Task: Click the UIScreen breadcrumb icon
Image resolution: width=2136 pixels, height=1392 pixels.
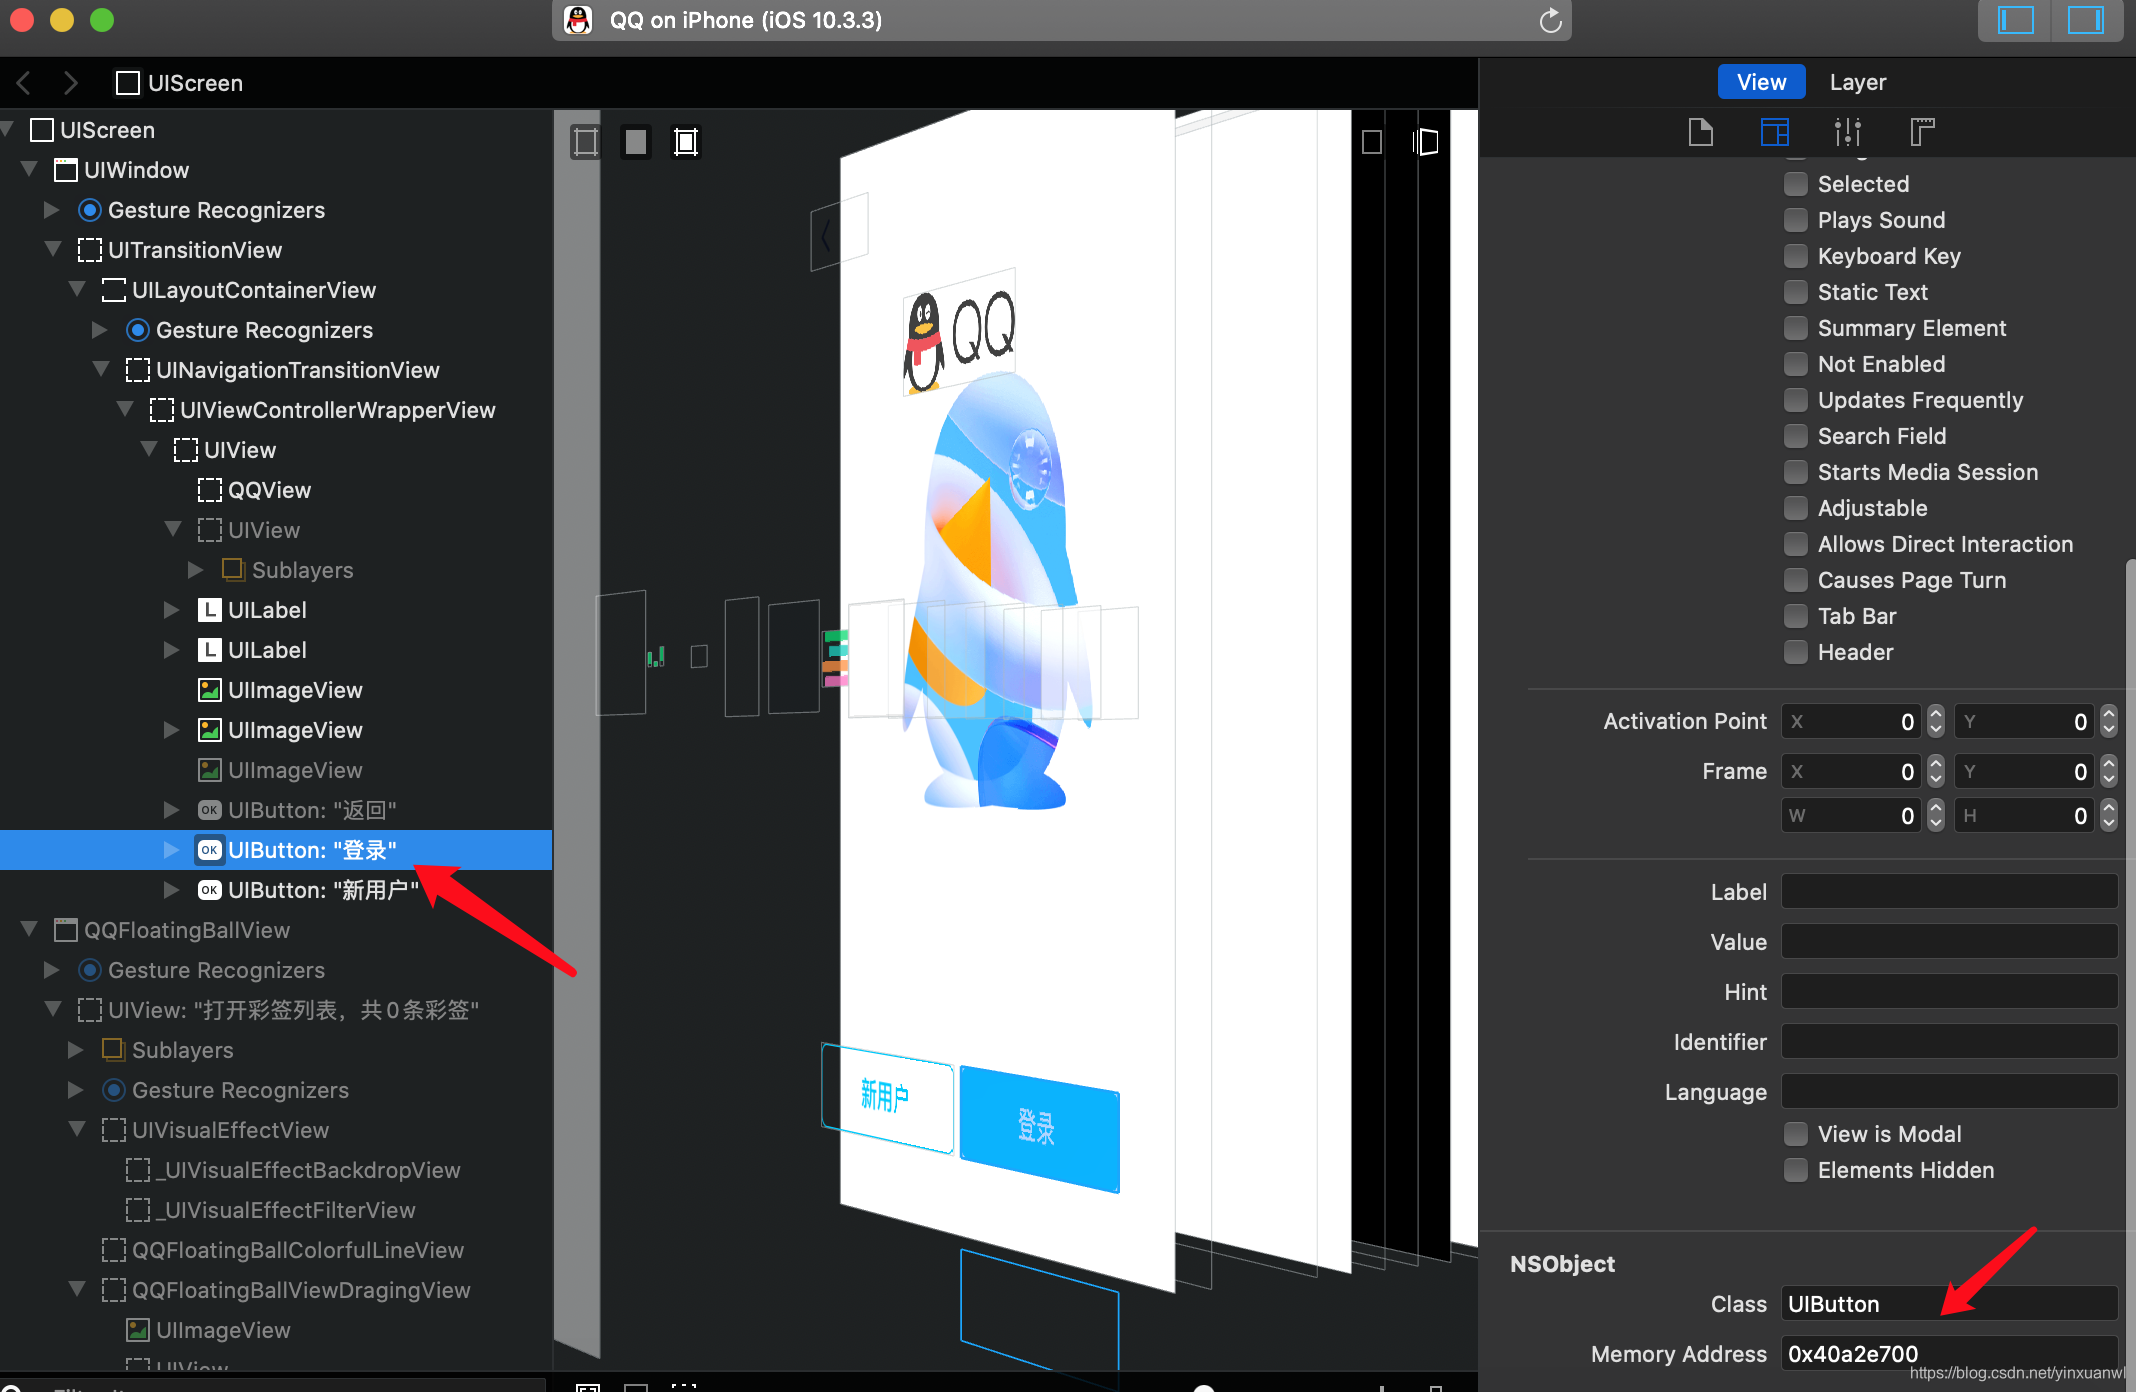Action: (x=127, y=83)
